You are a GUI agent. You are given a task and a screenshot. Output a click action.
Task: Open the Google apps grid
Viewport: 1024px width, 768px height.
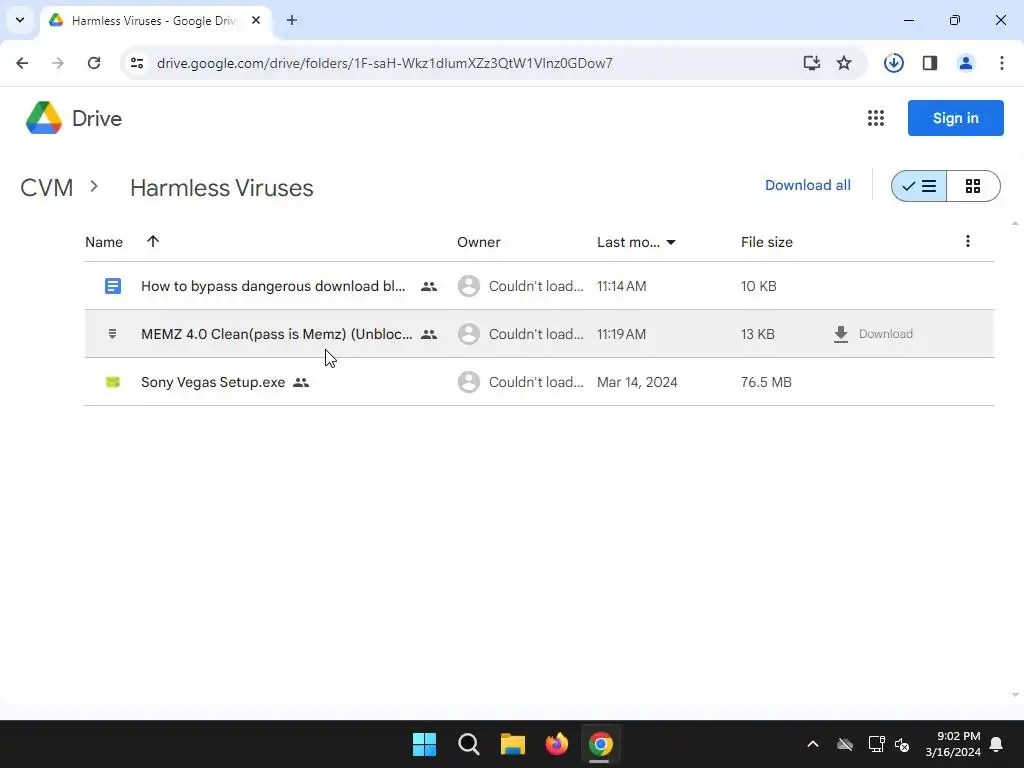(876, 118)
